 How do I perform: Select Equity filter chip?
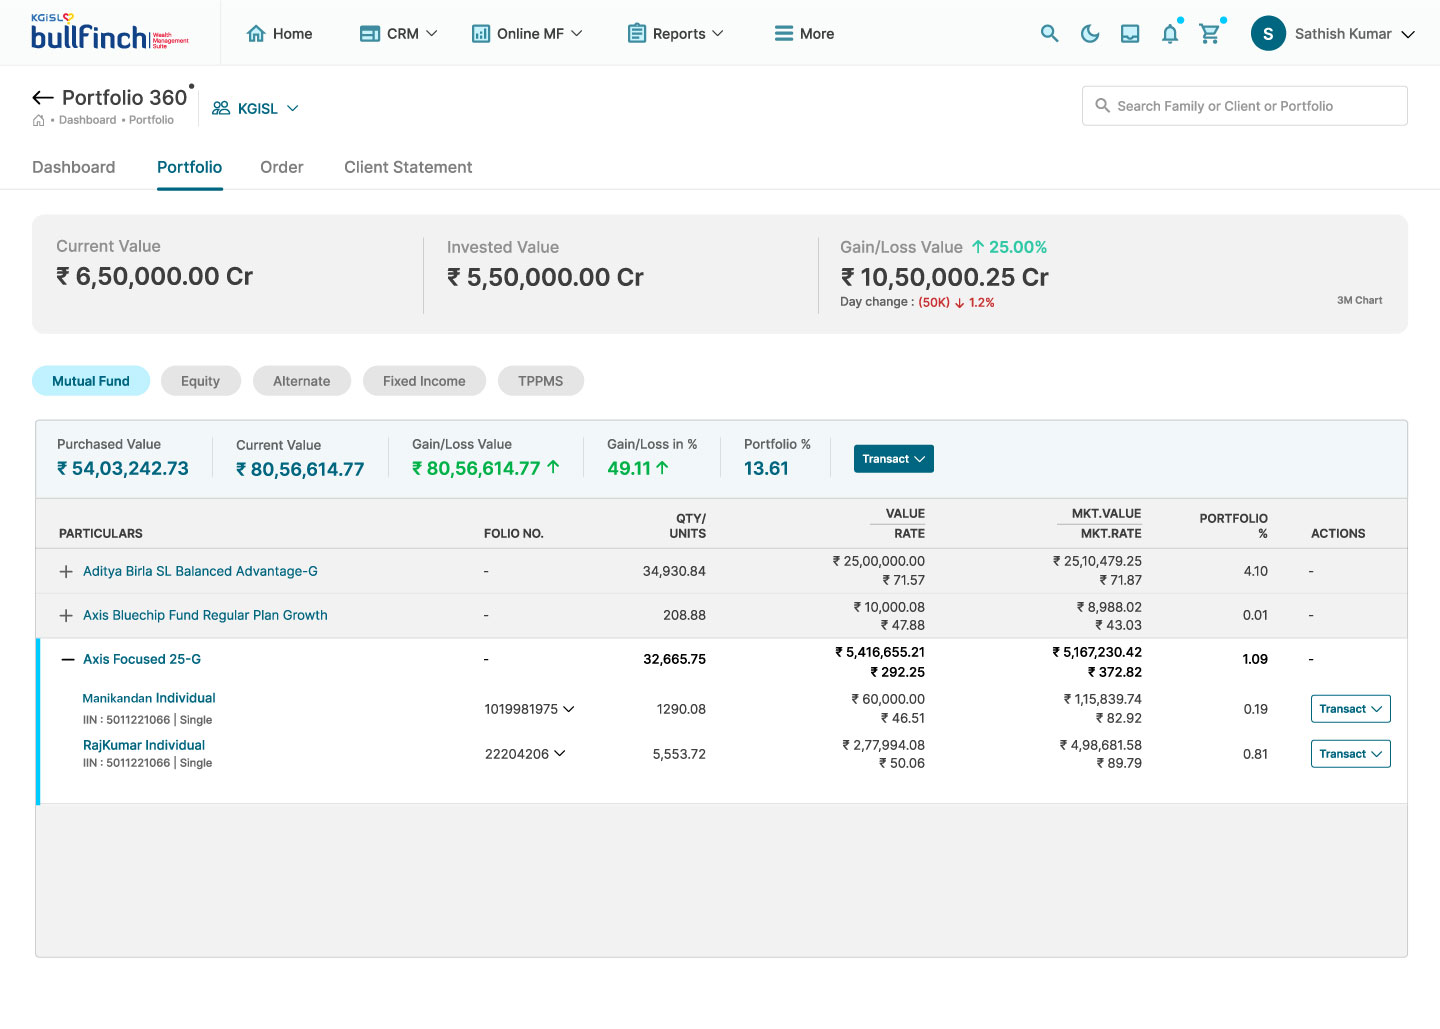point(200,381)
